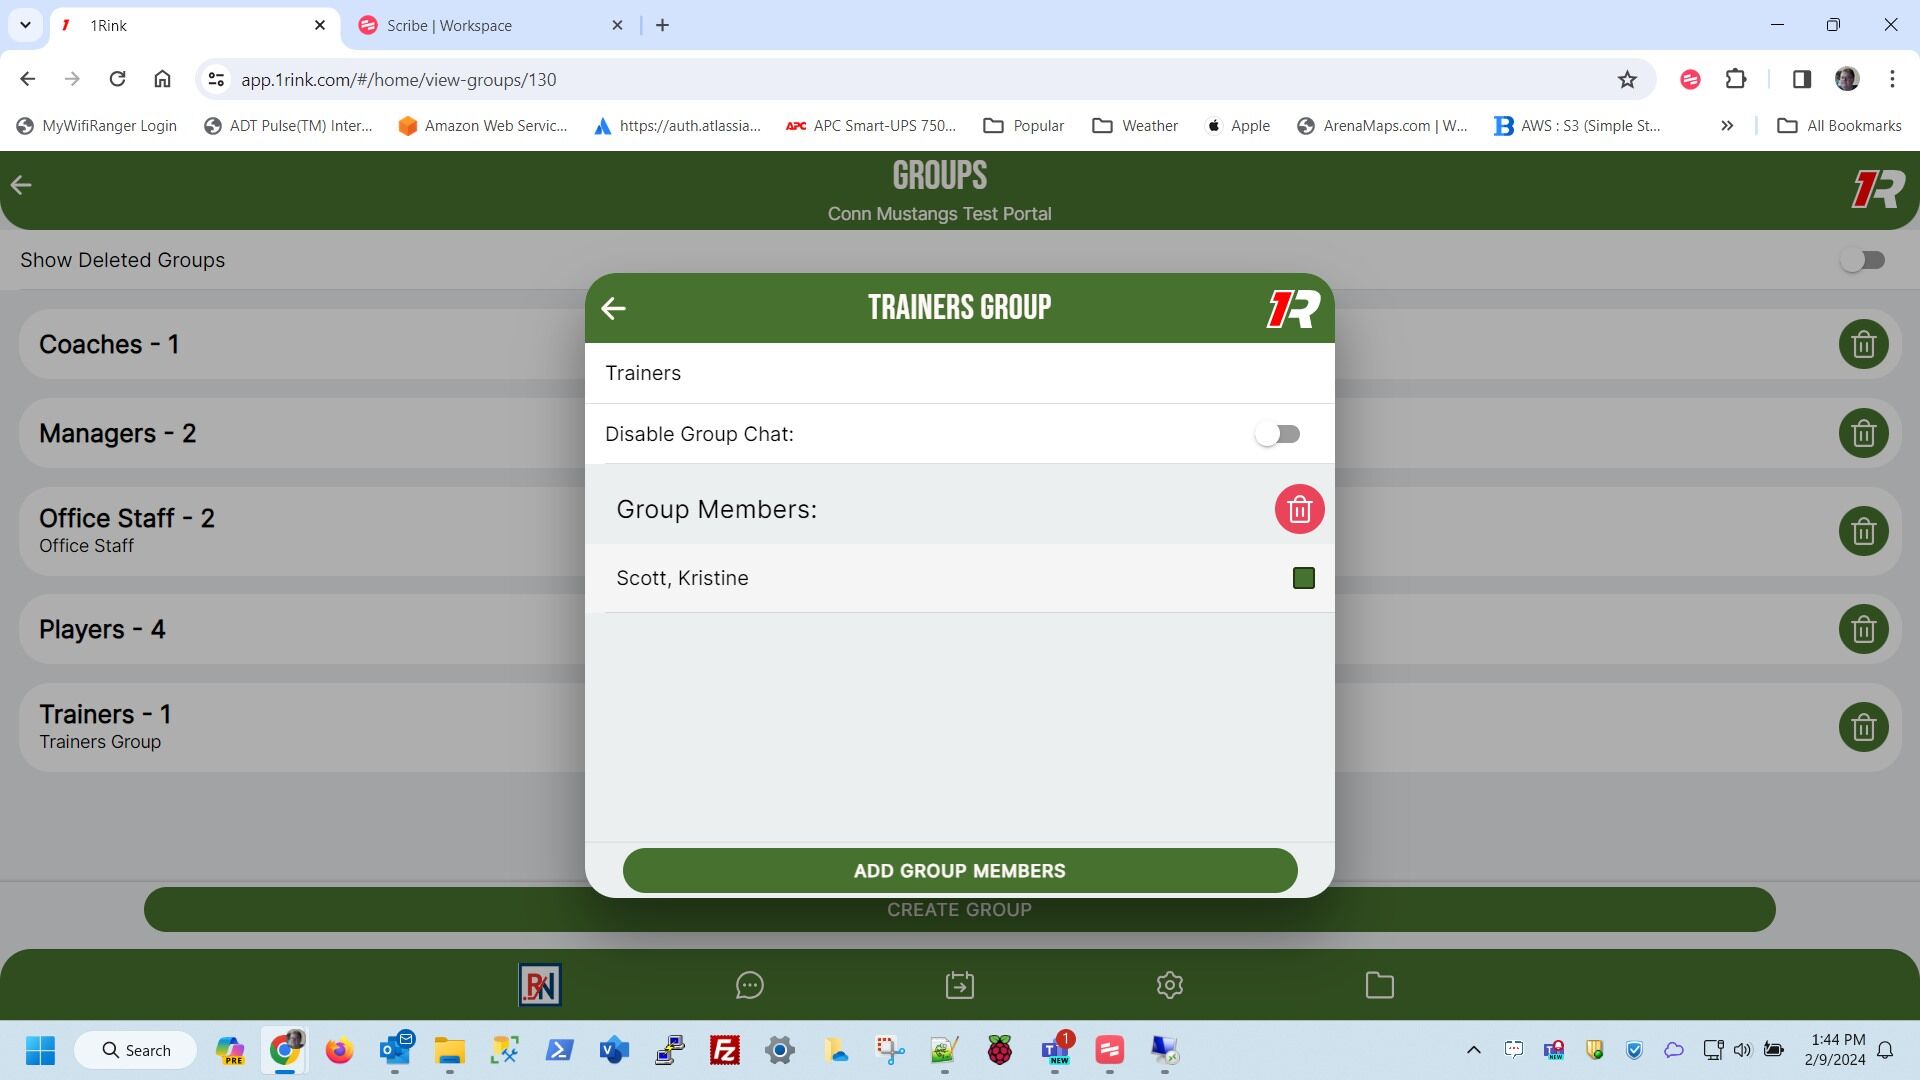Open settings gear in bottom navigation
Viewport: 1920px width, 1080px height.
[1169, 986]
